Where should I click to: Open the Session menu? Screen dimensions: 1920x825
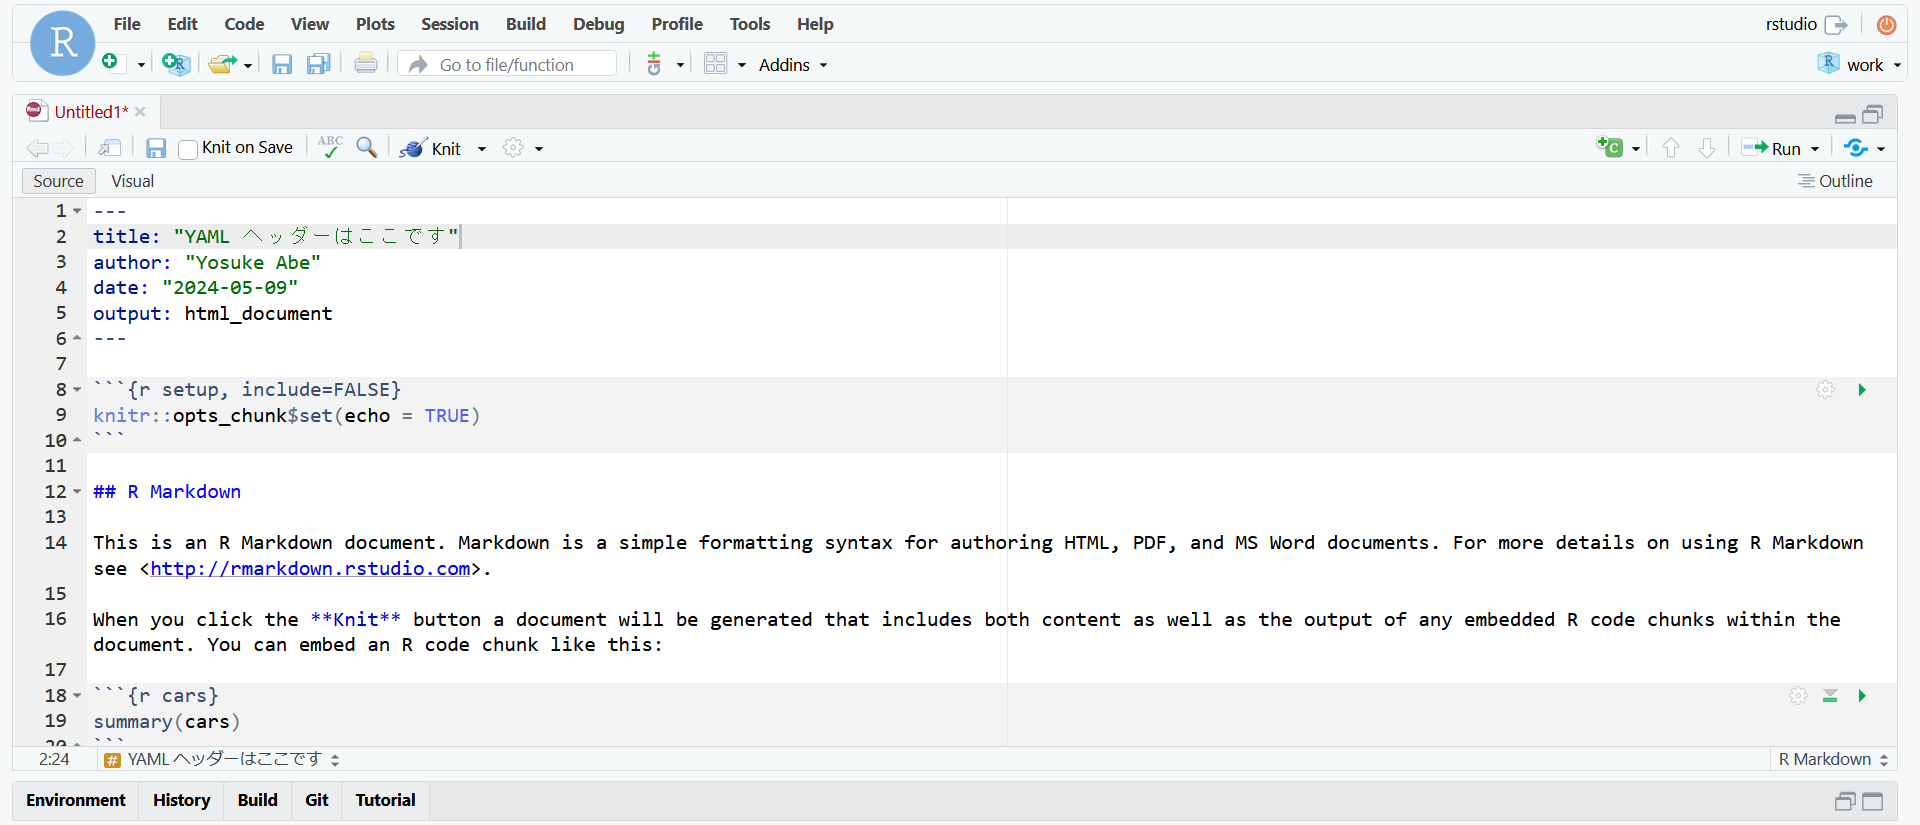pos(449,24)
